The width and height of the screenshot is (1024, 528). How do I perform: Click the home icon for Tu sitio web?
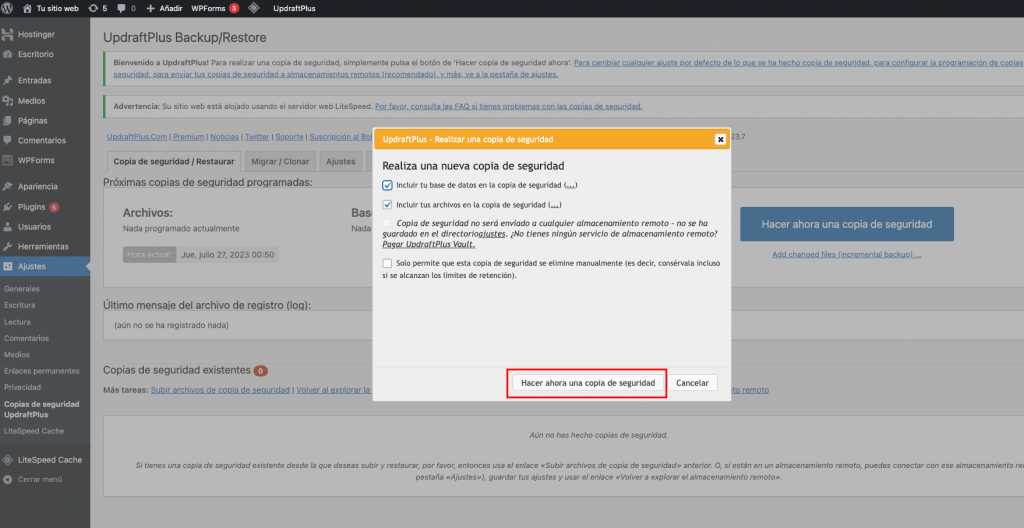pyautogui.click(x=27, y=8)
